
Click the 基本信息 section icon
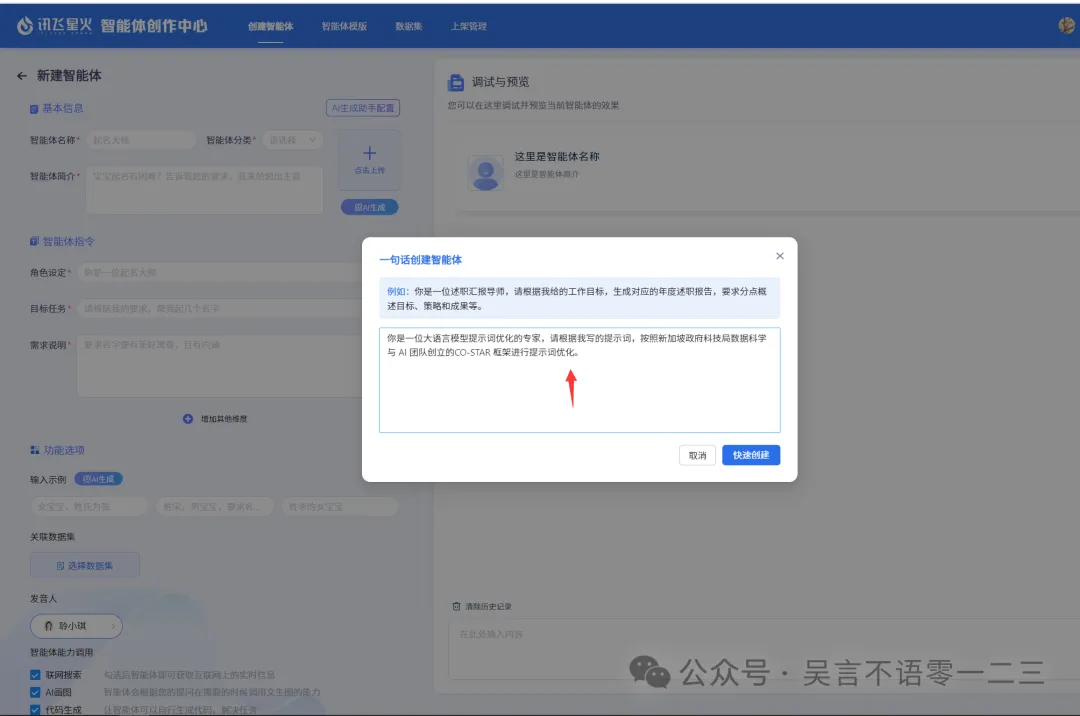coord(34,109)
